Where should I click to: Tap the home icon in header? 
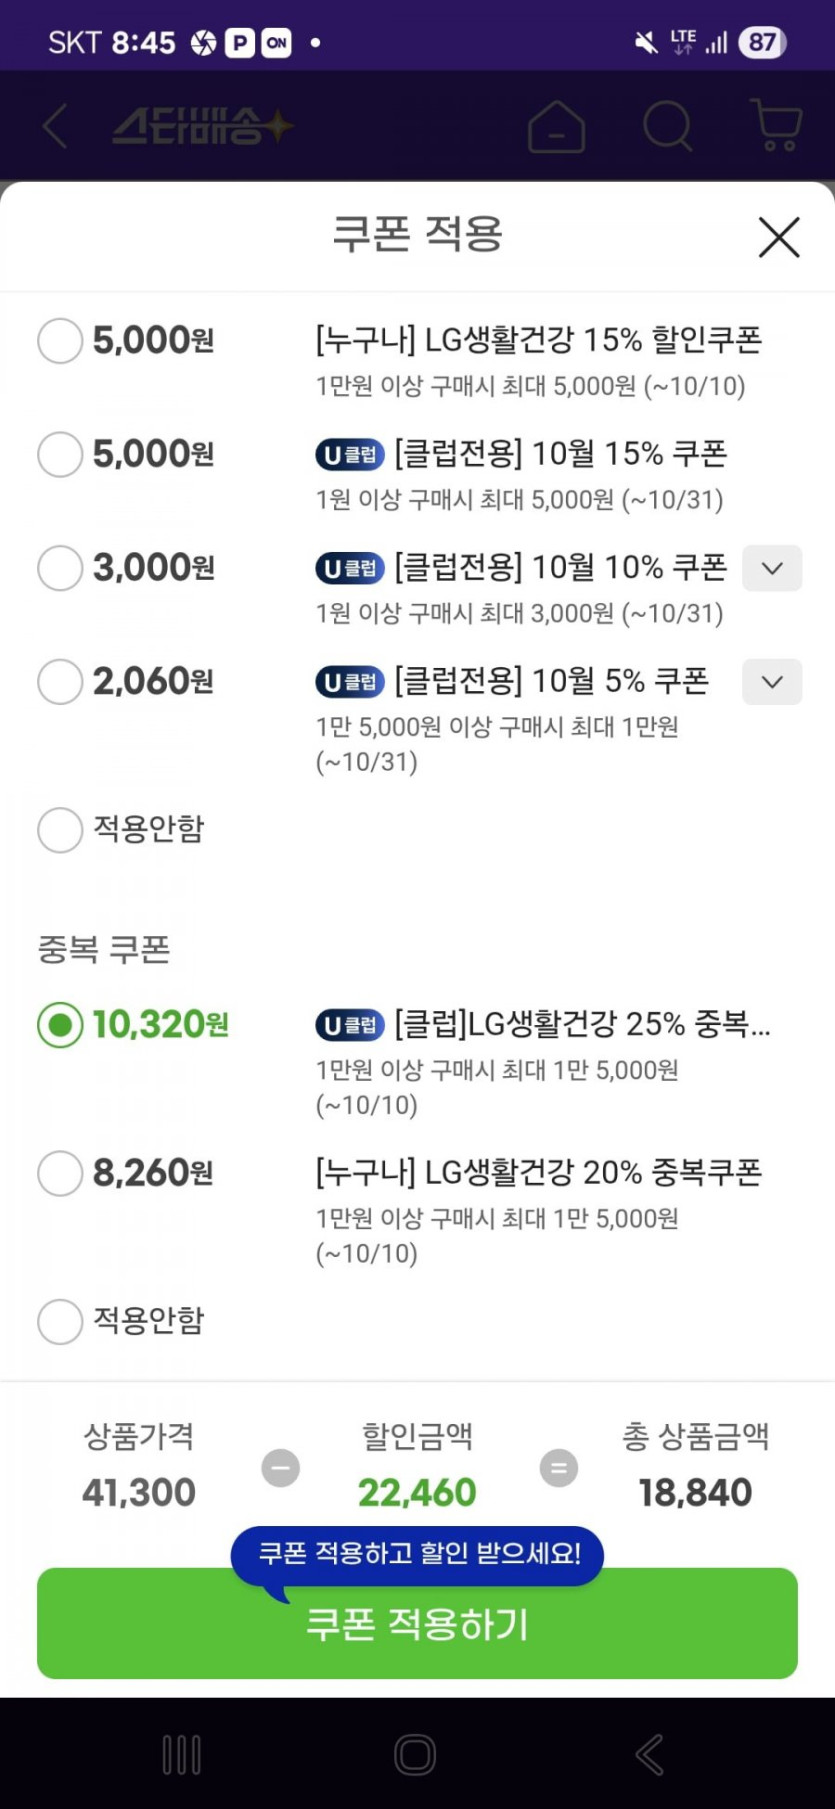coord(556,127)
